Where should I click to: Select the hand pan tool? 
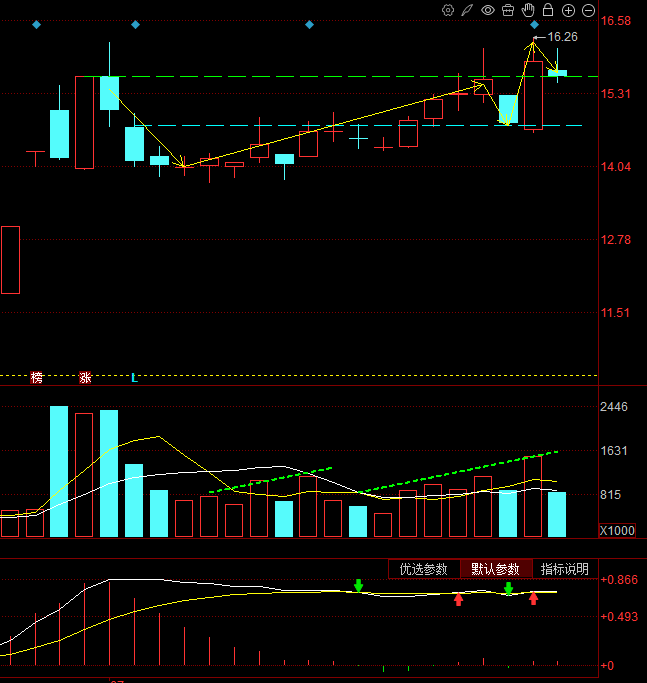(x=528, y=10)
